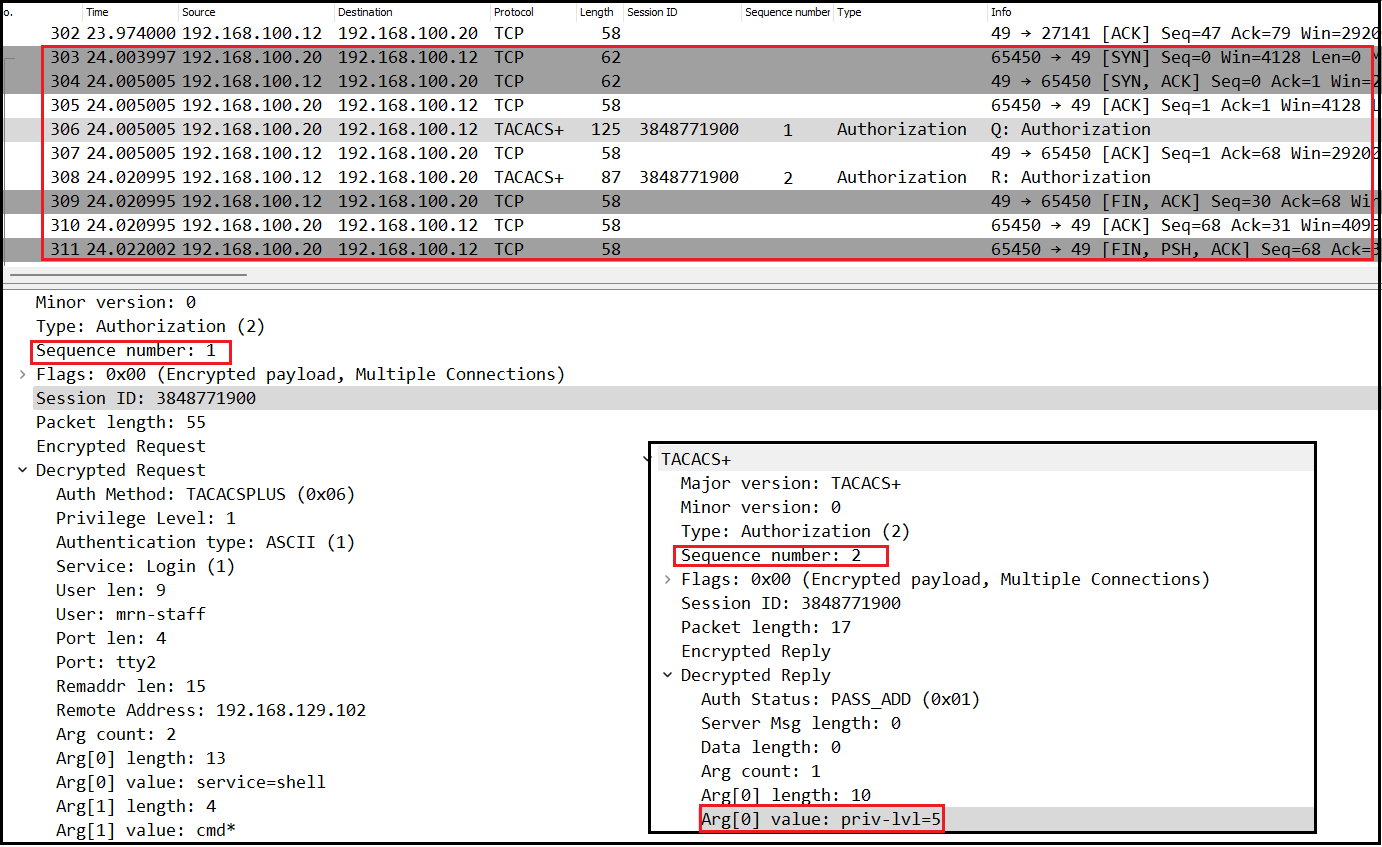Collapse the TACACS+ protocol section
1382x847 pixels.
click(x=647, y=460)
